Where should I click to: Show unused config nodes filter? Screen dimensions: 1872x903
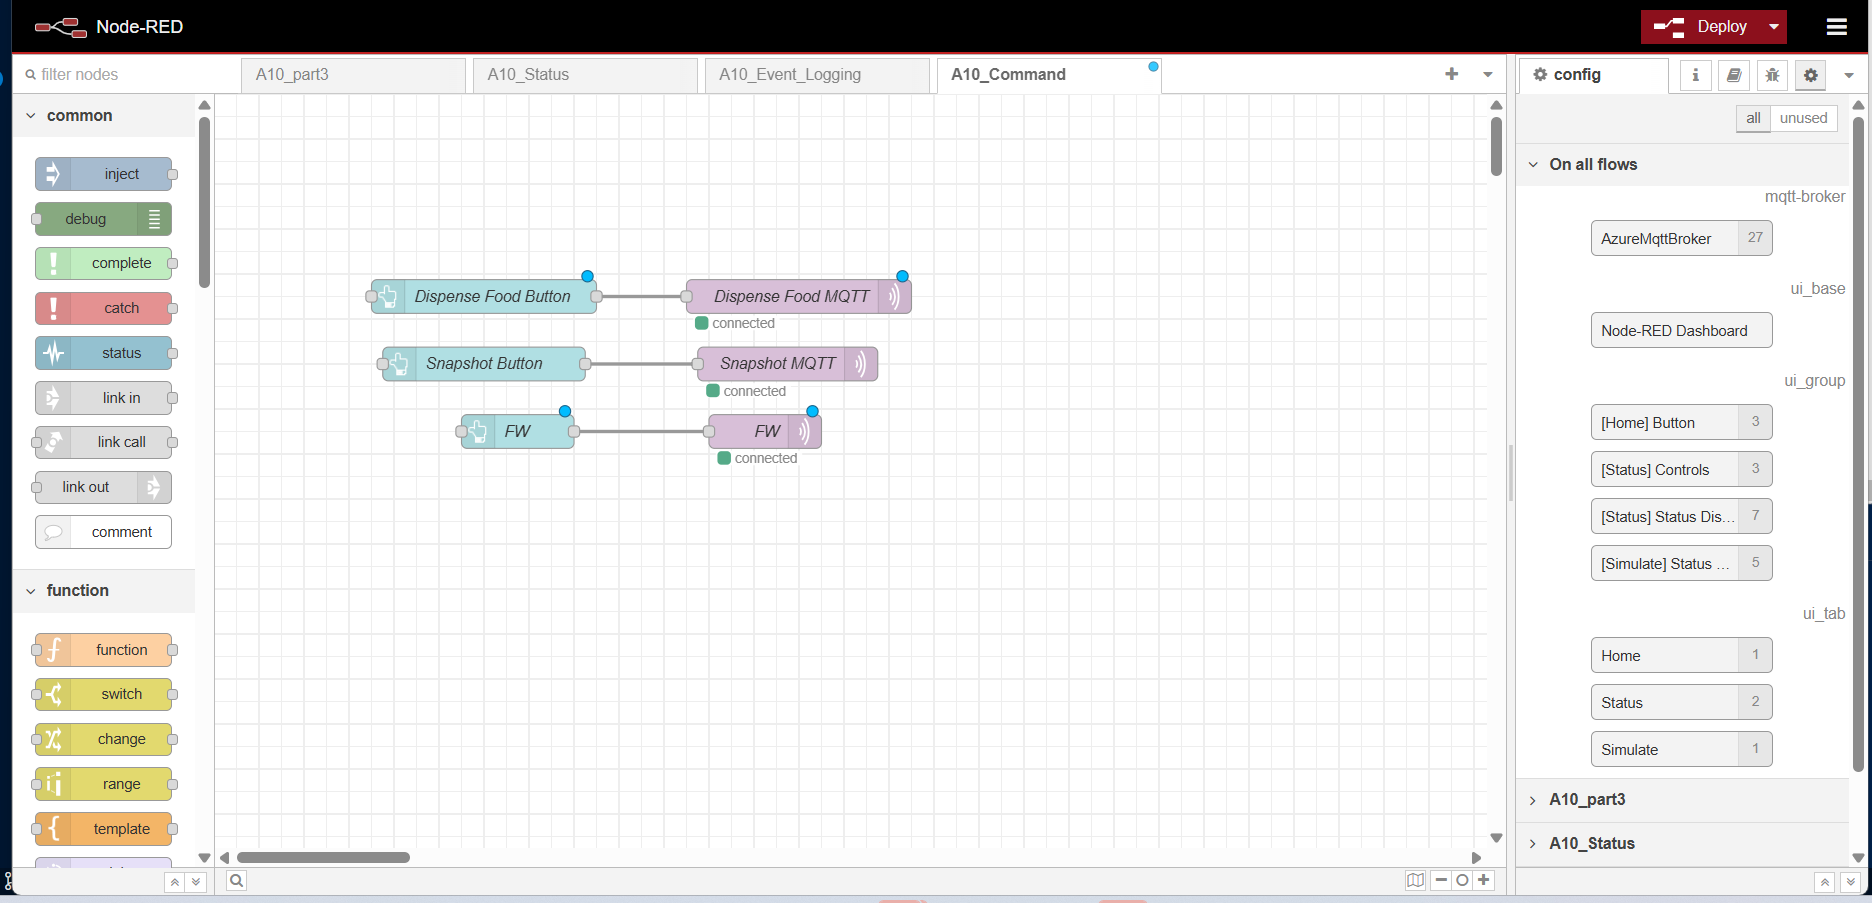pos(1803,118)
